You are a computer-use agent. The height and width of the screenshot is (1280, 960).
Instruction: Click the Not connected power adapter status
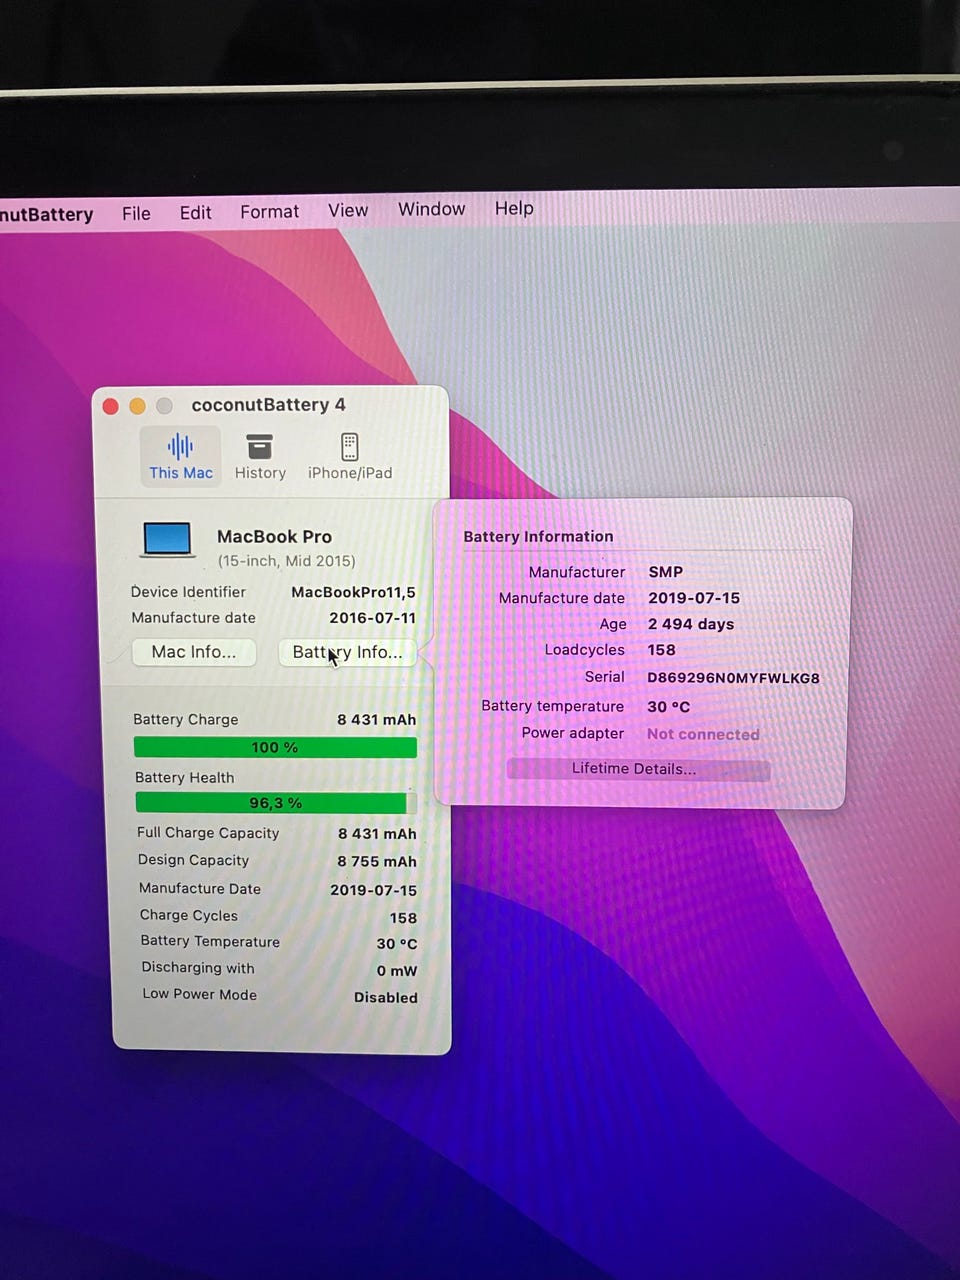pyautogui.click(x=703, y=734)
